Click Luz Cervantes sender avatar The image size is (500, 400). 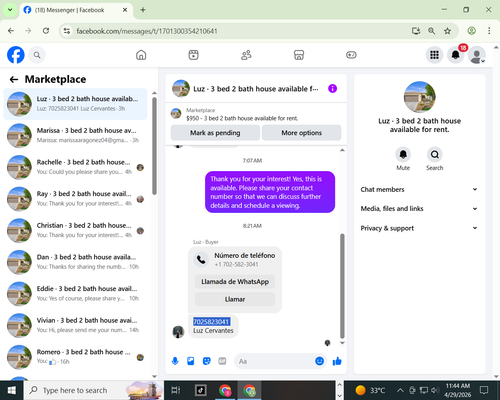click(178, 332)
